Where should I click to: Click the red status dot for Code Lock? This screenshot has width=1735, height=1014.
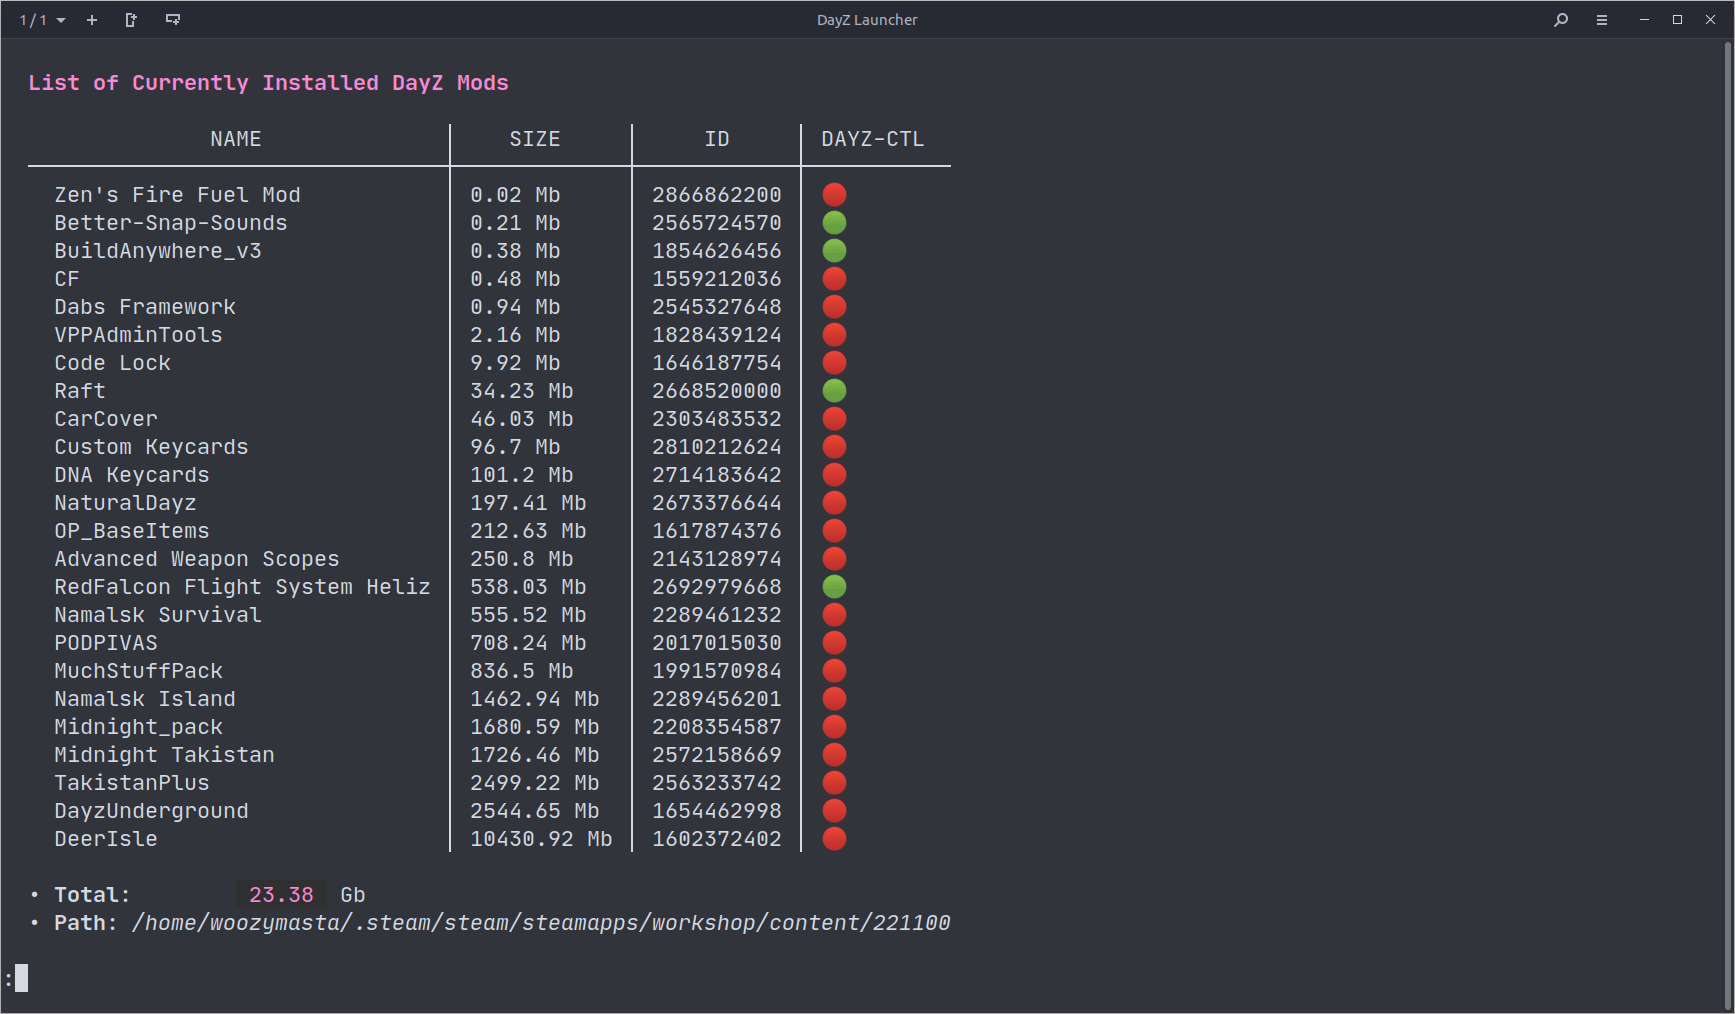point(834,363)
